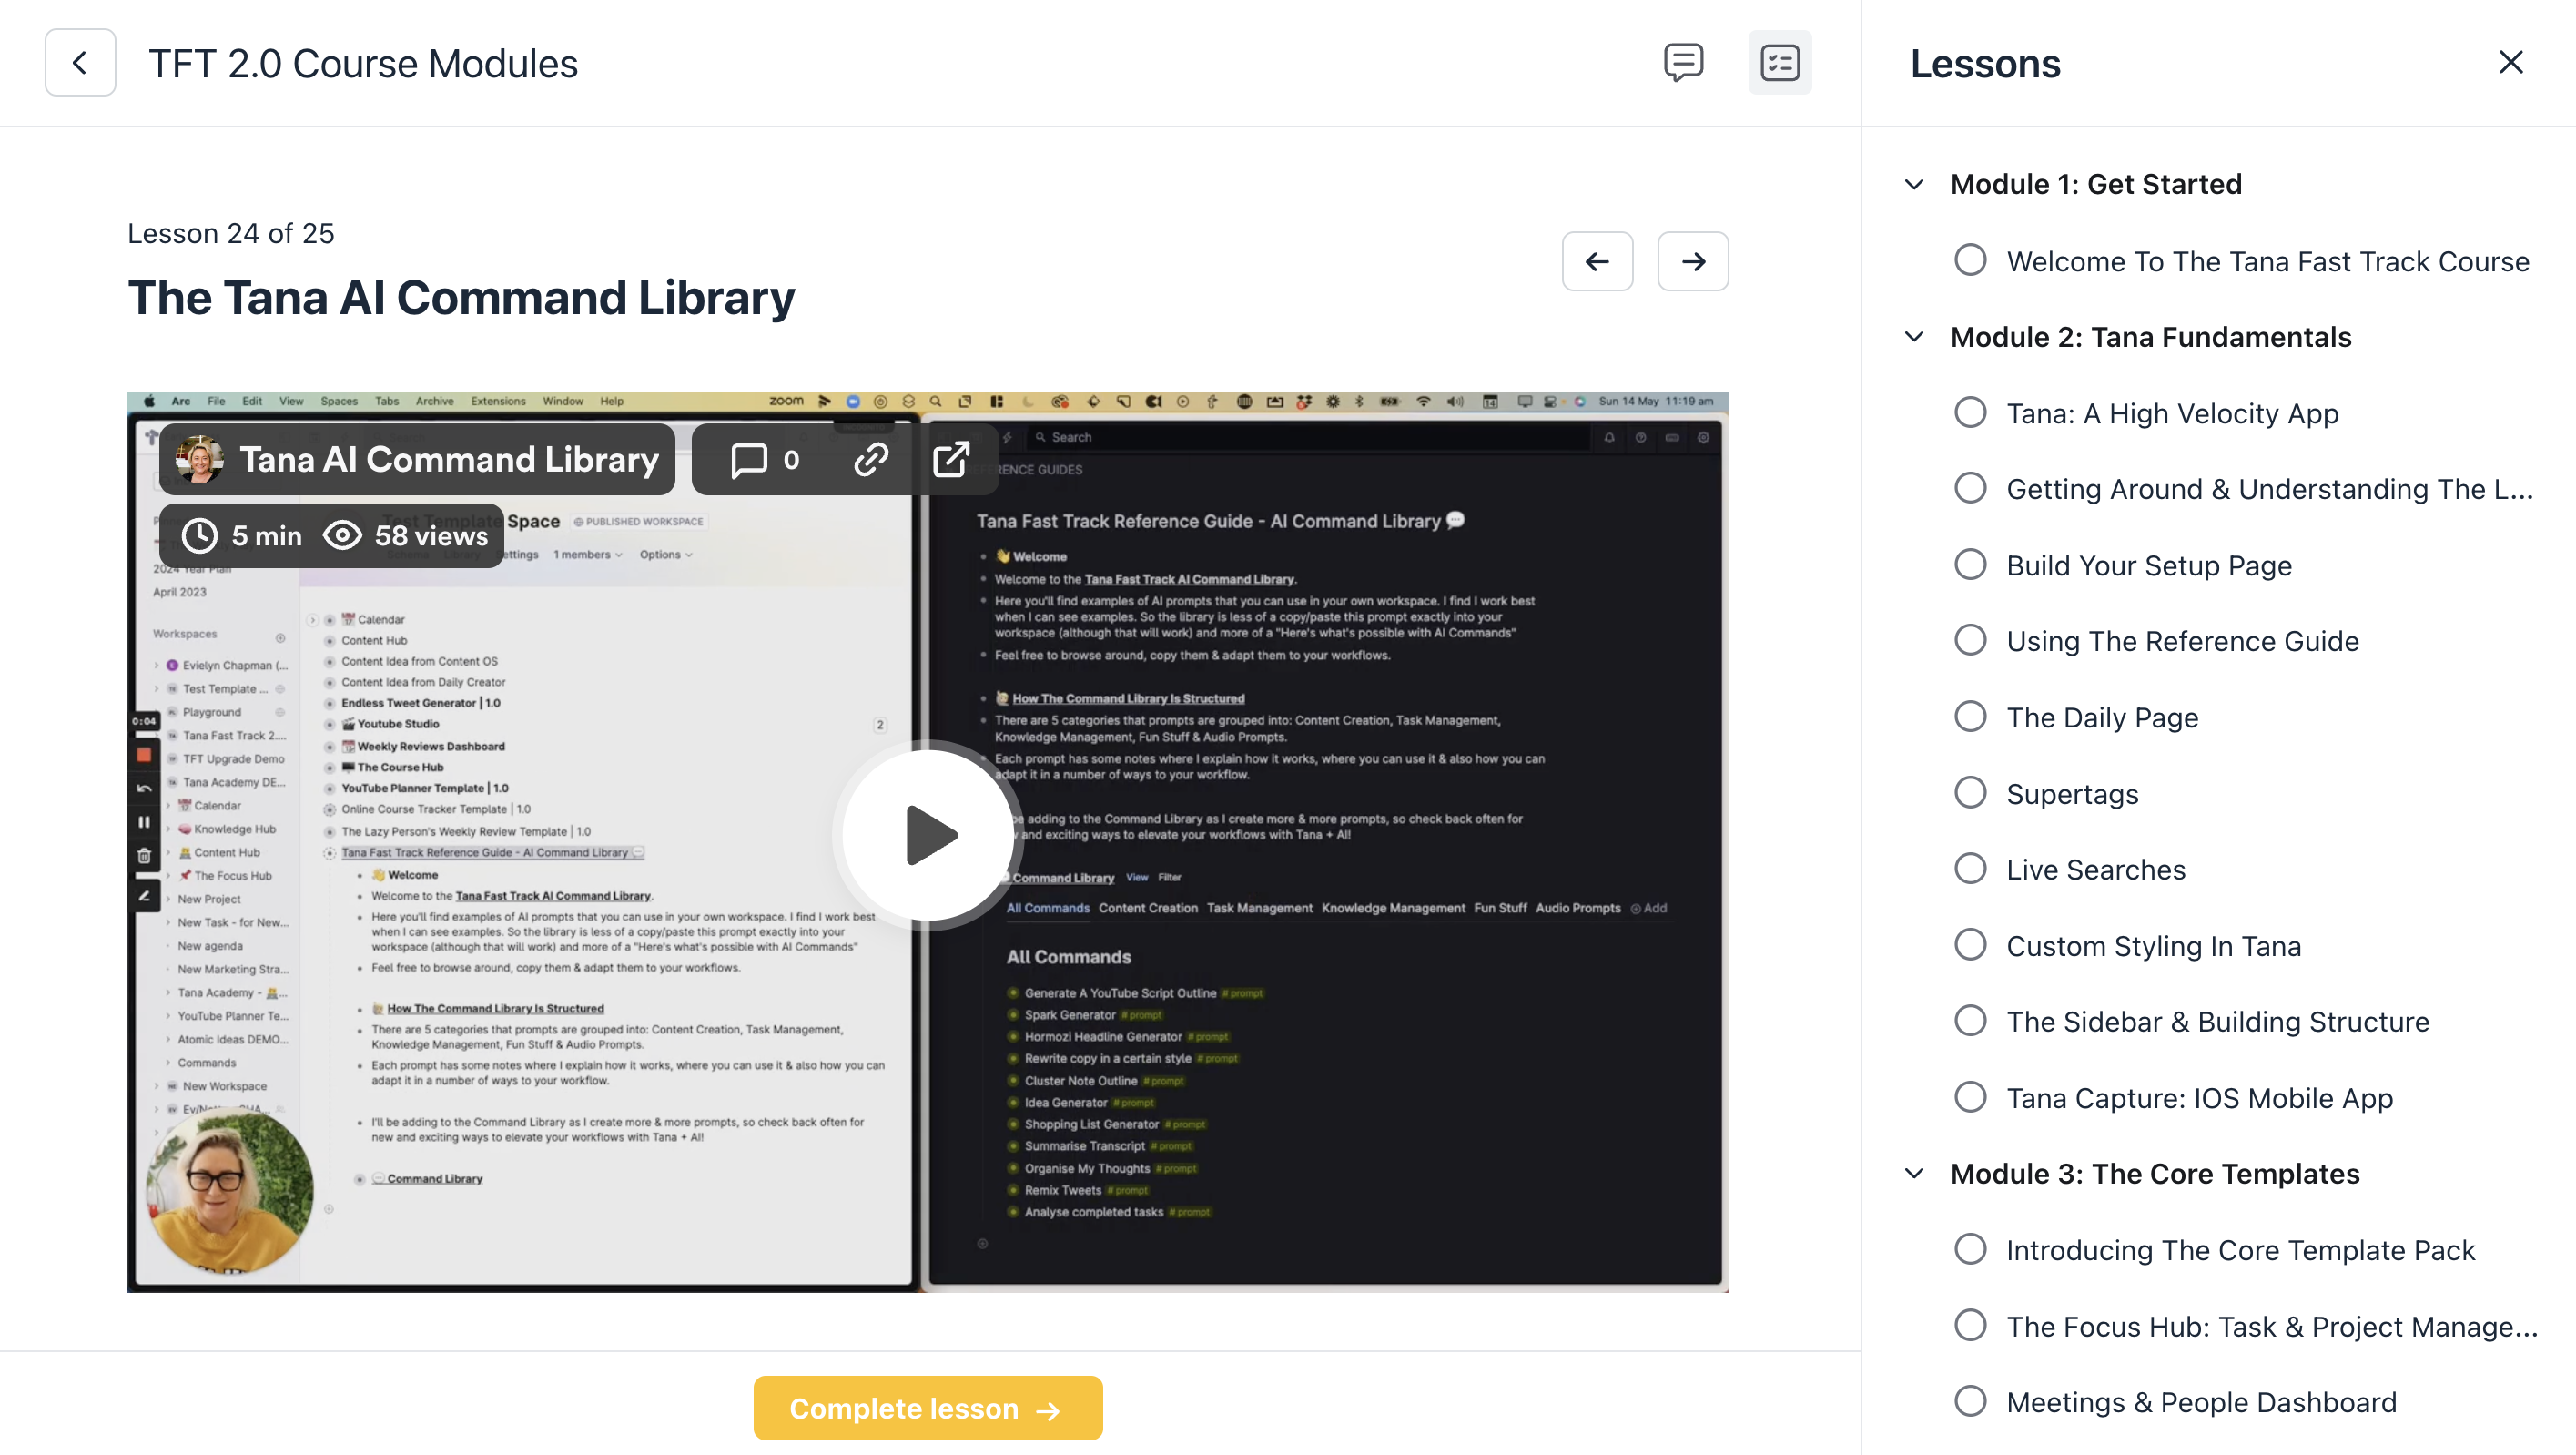
Task: Open video in new tab icon
Action: click(950, 459)
